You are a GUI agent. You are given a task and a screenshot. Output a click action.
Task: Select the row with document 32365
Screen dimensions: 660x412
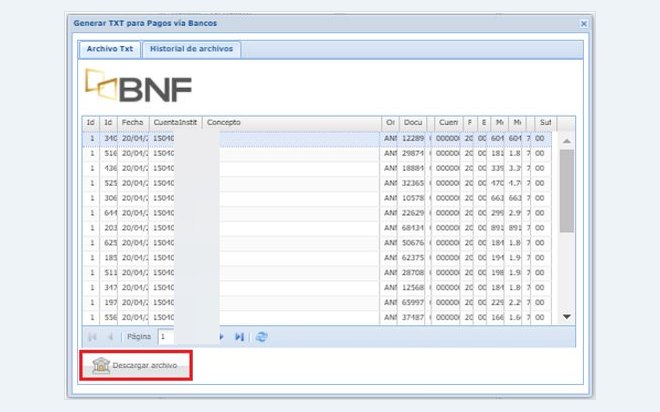pyautogui.click(x=317, y=183)
